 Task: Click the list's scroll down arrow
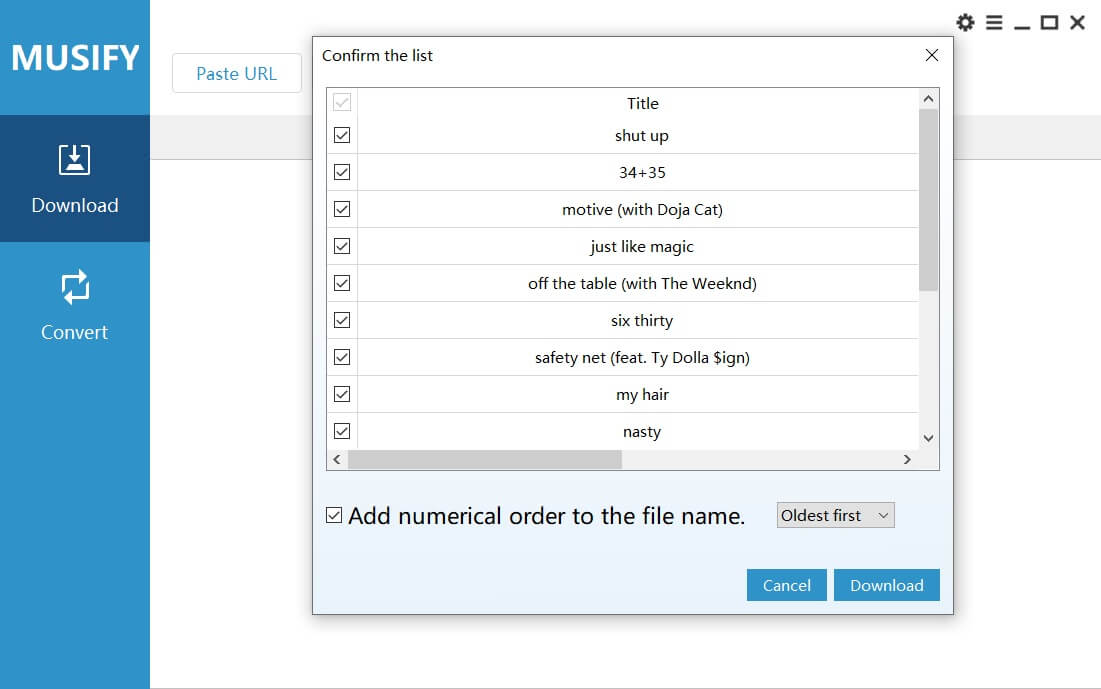click(x=928, y=438)
